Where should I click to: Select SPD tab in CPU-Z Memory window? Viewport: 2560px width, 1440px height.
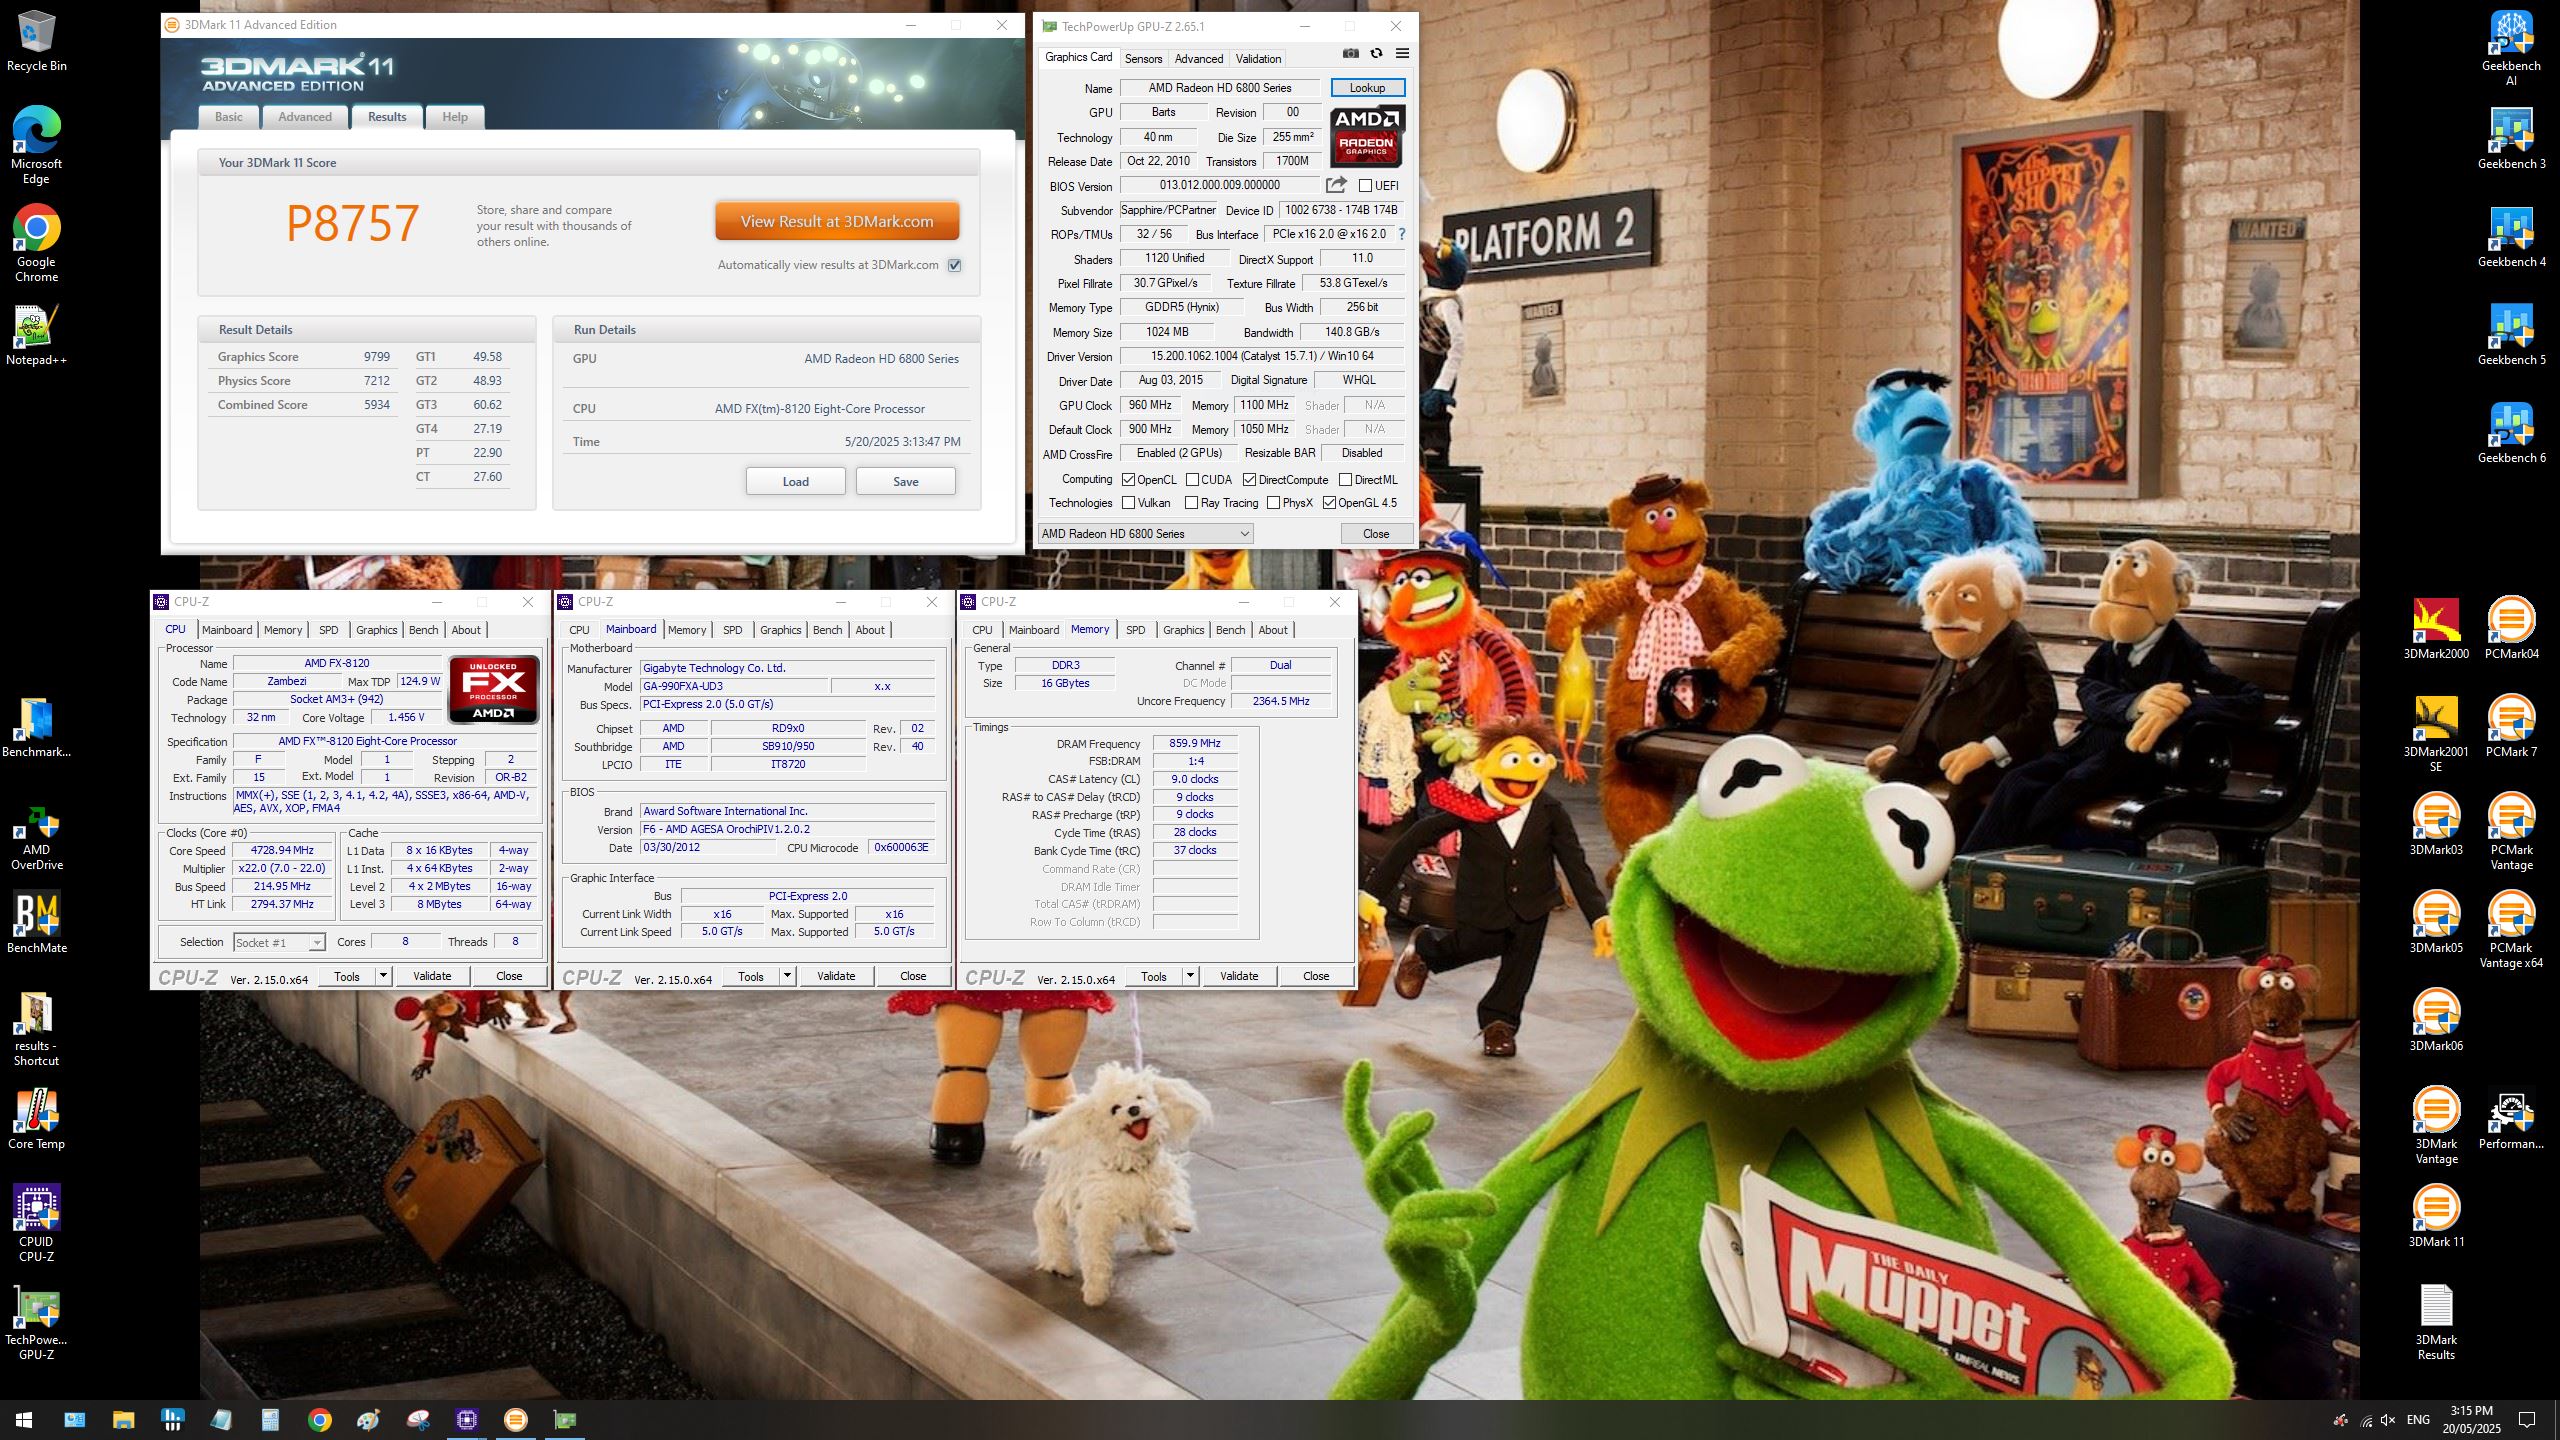pyautogui.click(x=1135, y=630)
